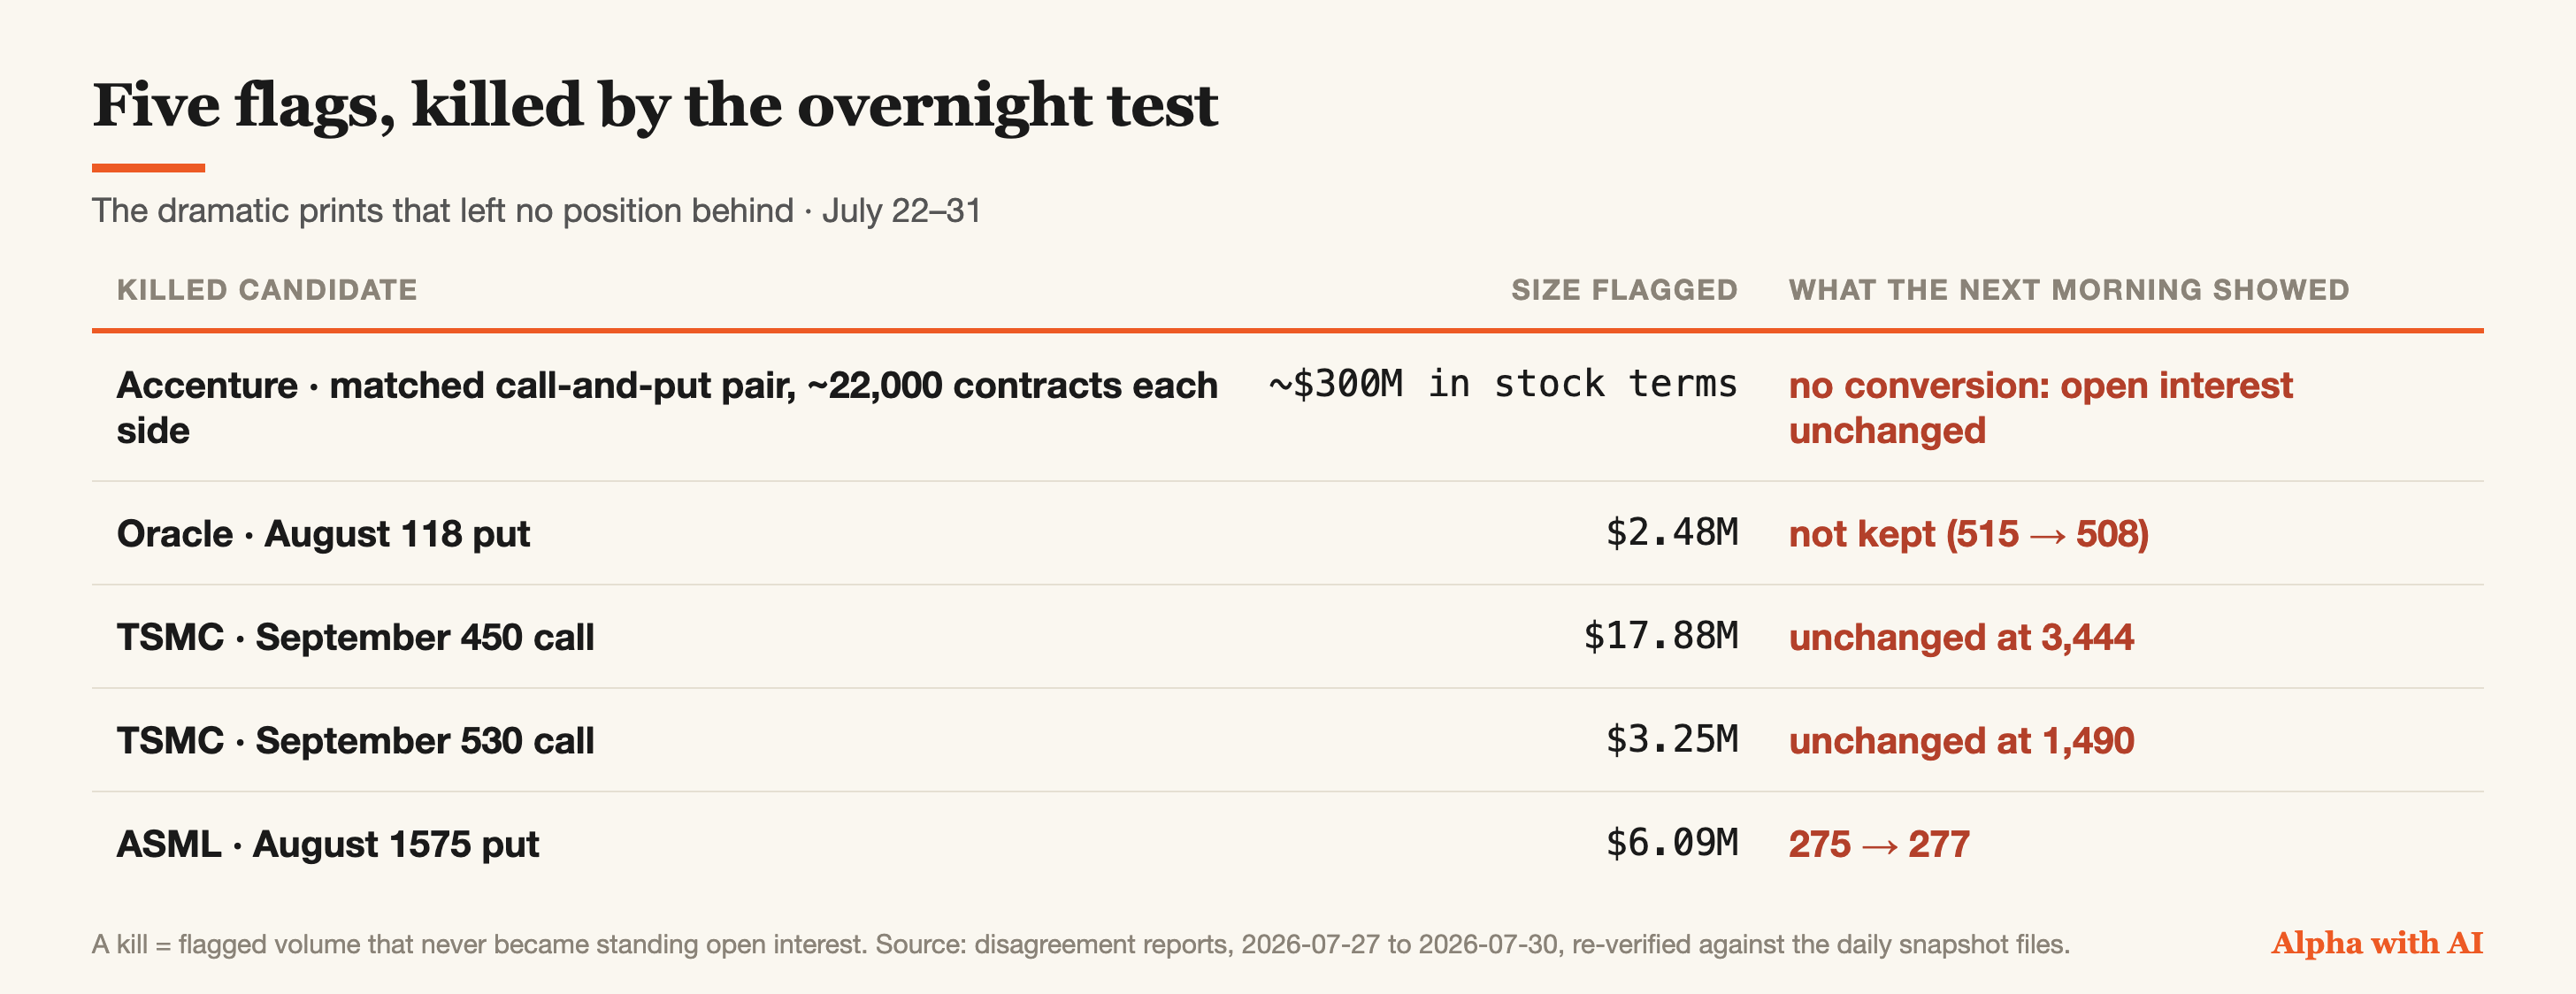The width and height of the screenshot is (2576, 994).
Task: Select the TSMC September 530 call row
Action: 1288,740
